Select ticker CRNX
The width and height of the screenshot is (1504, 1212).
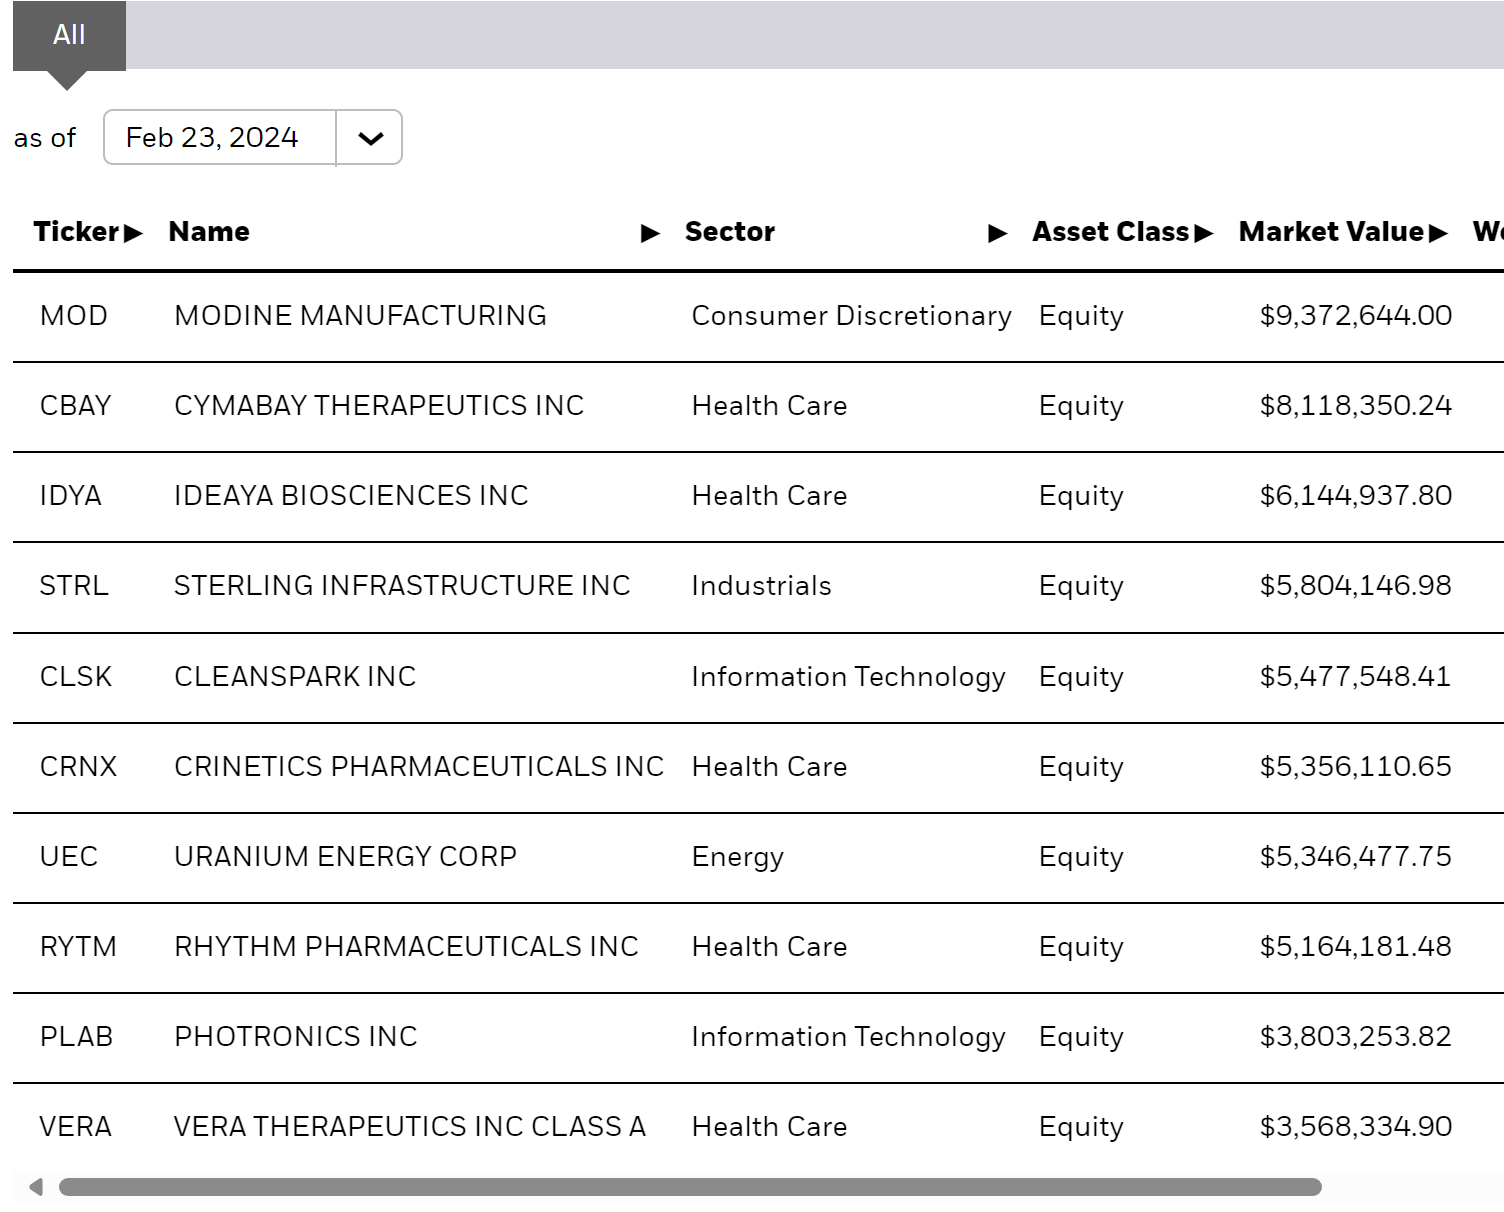click(78, 767)
